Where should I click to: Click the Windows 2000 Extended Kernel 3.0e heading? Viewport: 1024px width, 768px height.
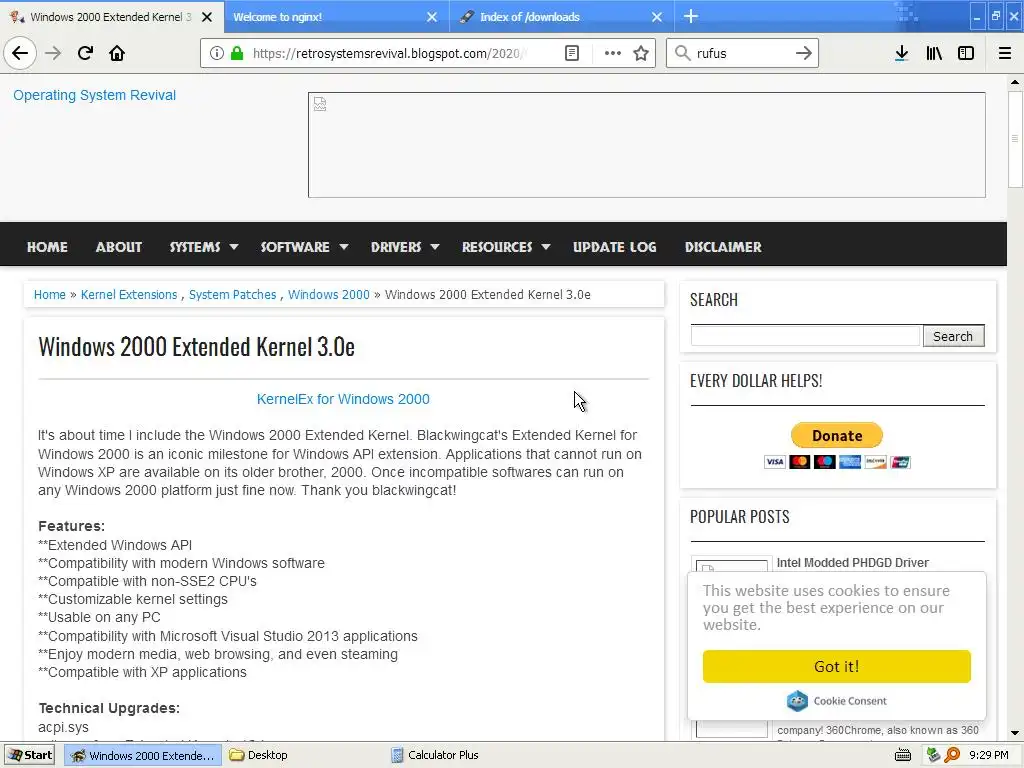pos(197,347)
